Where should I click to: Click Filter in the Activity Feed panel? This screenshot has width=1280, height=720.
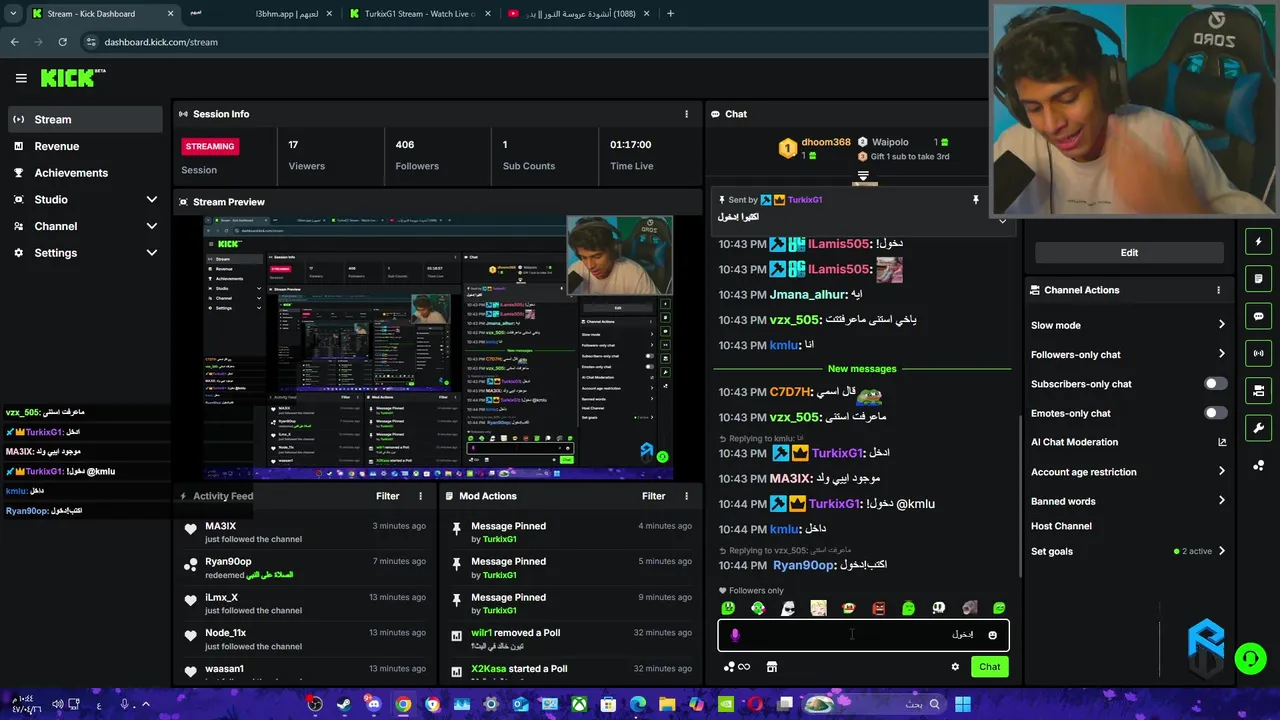point(387,496)
